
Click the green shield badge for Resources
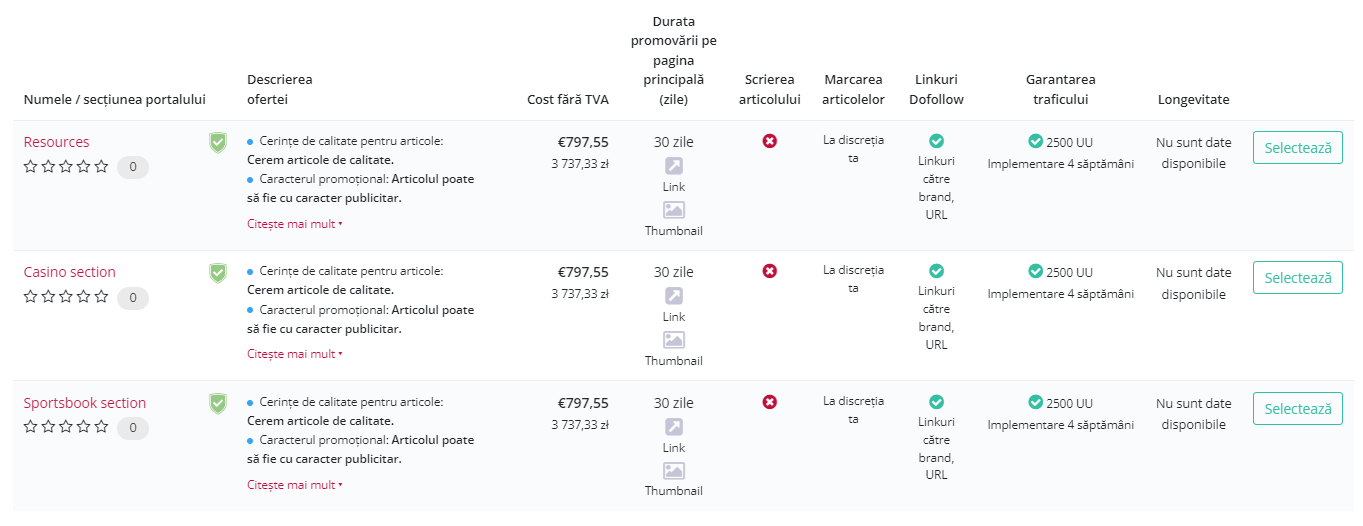(x=218, y=142)
